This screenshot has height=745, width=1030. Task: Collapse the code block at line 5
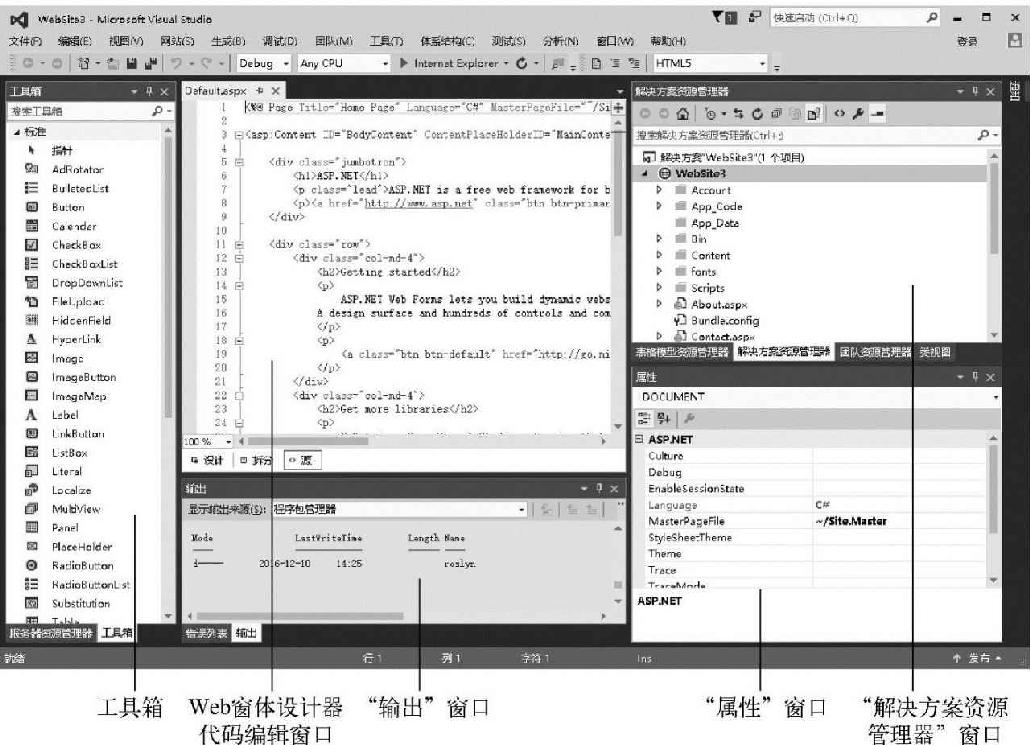(x=239, y=162)
